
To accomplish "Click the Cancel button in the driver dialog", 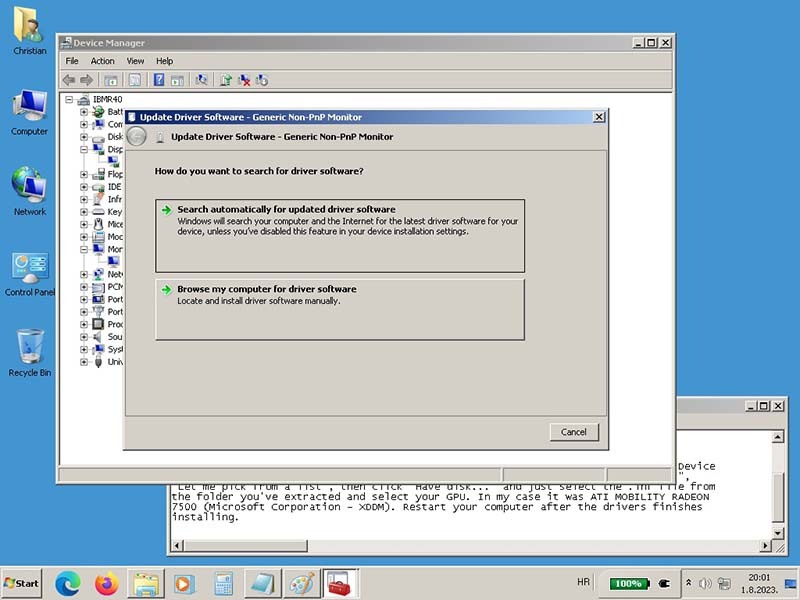I will (x=574, y=432).
